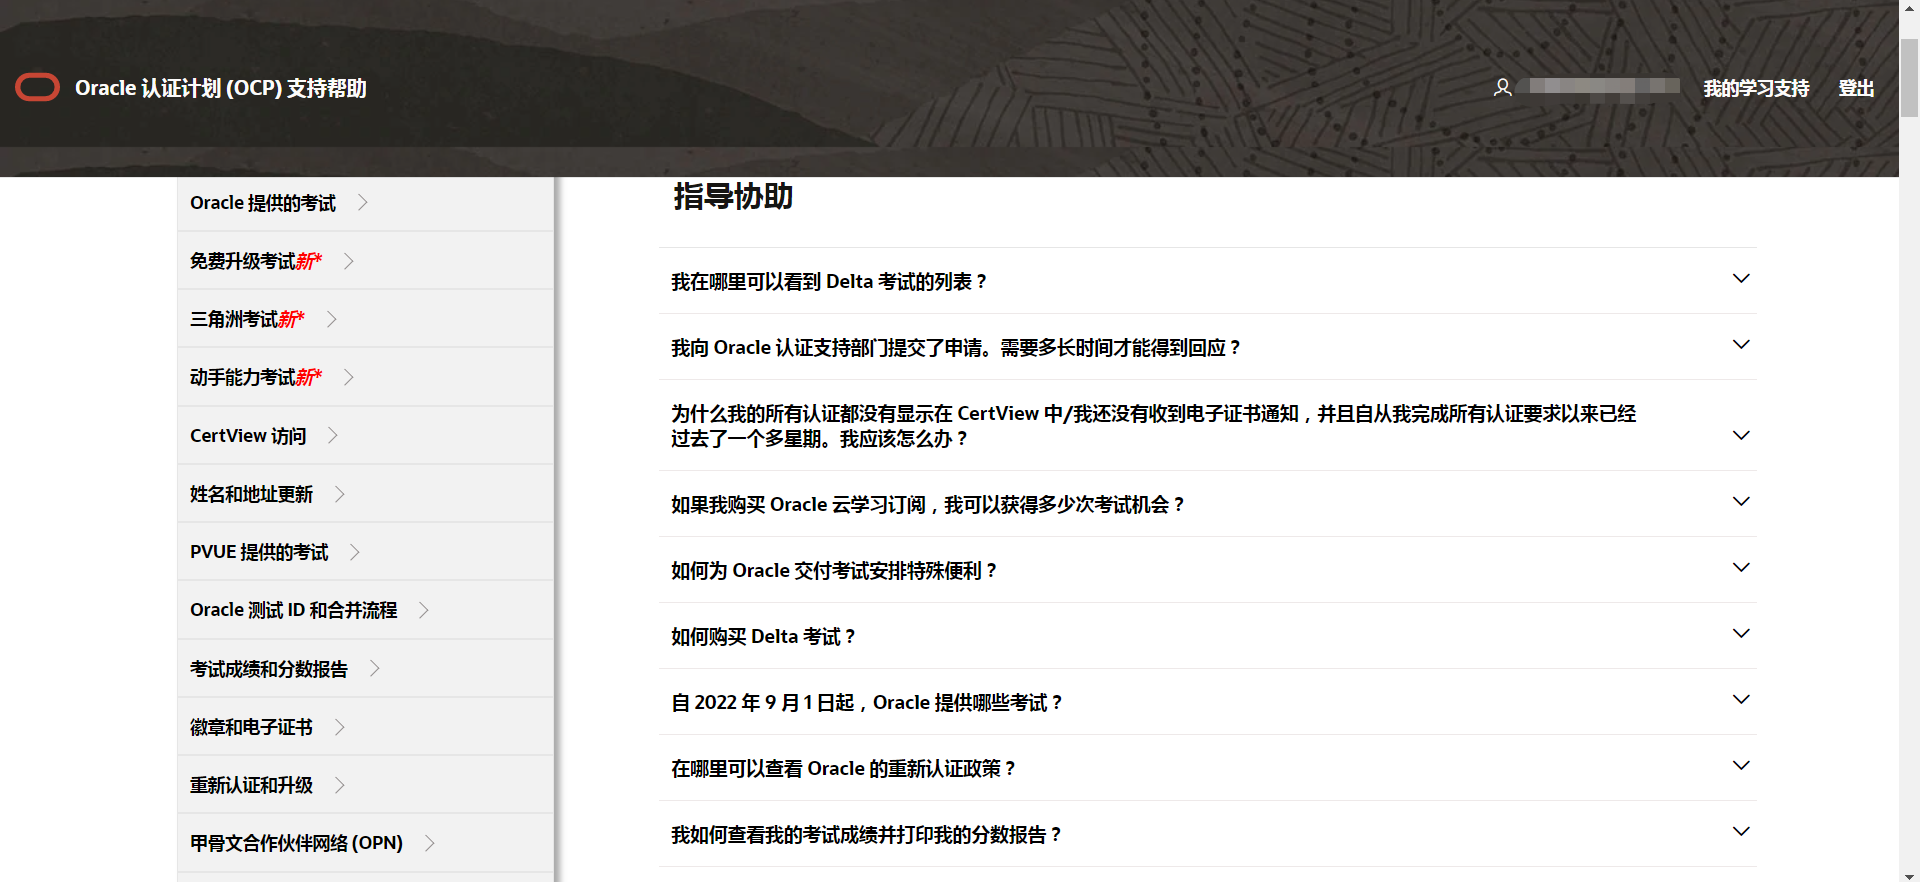Click chevron next to 重新认证和升级

click(x=340, y=785)
